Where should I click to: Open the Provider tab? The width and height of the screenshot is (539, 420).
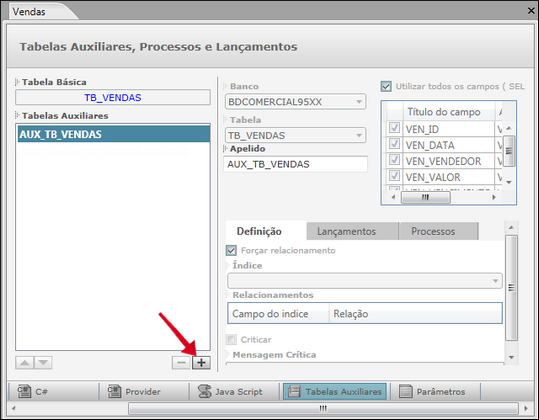click(143, 391)
